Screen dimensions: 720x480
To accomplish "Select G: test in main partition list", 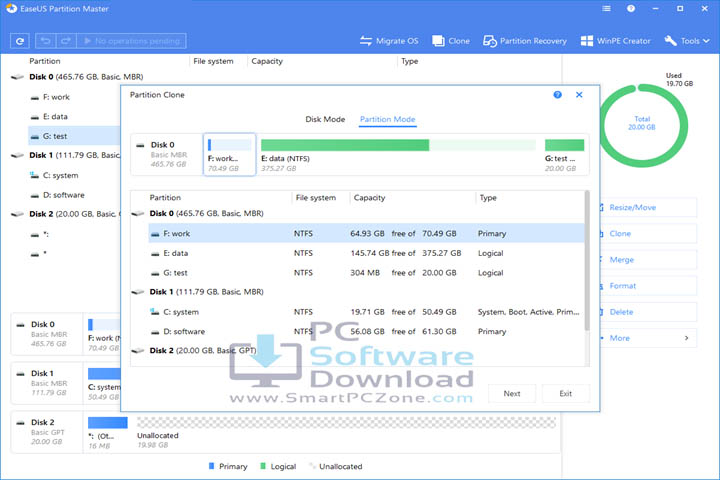I will click(x=74, y=136).
